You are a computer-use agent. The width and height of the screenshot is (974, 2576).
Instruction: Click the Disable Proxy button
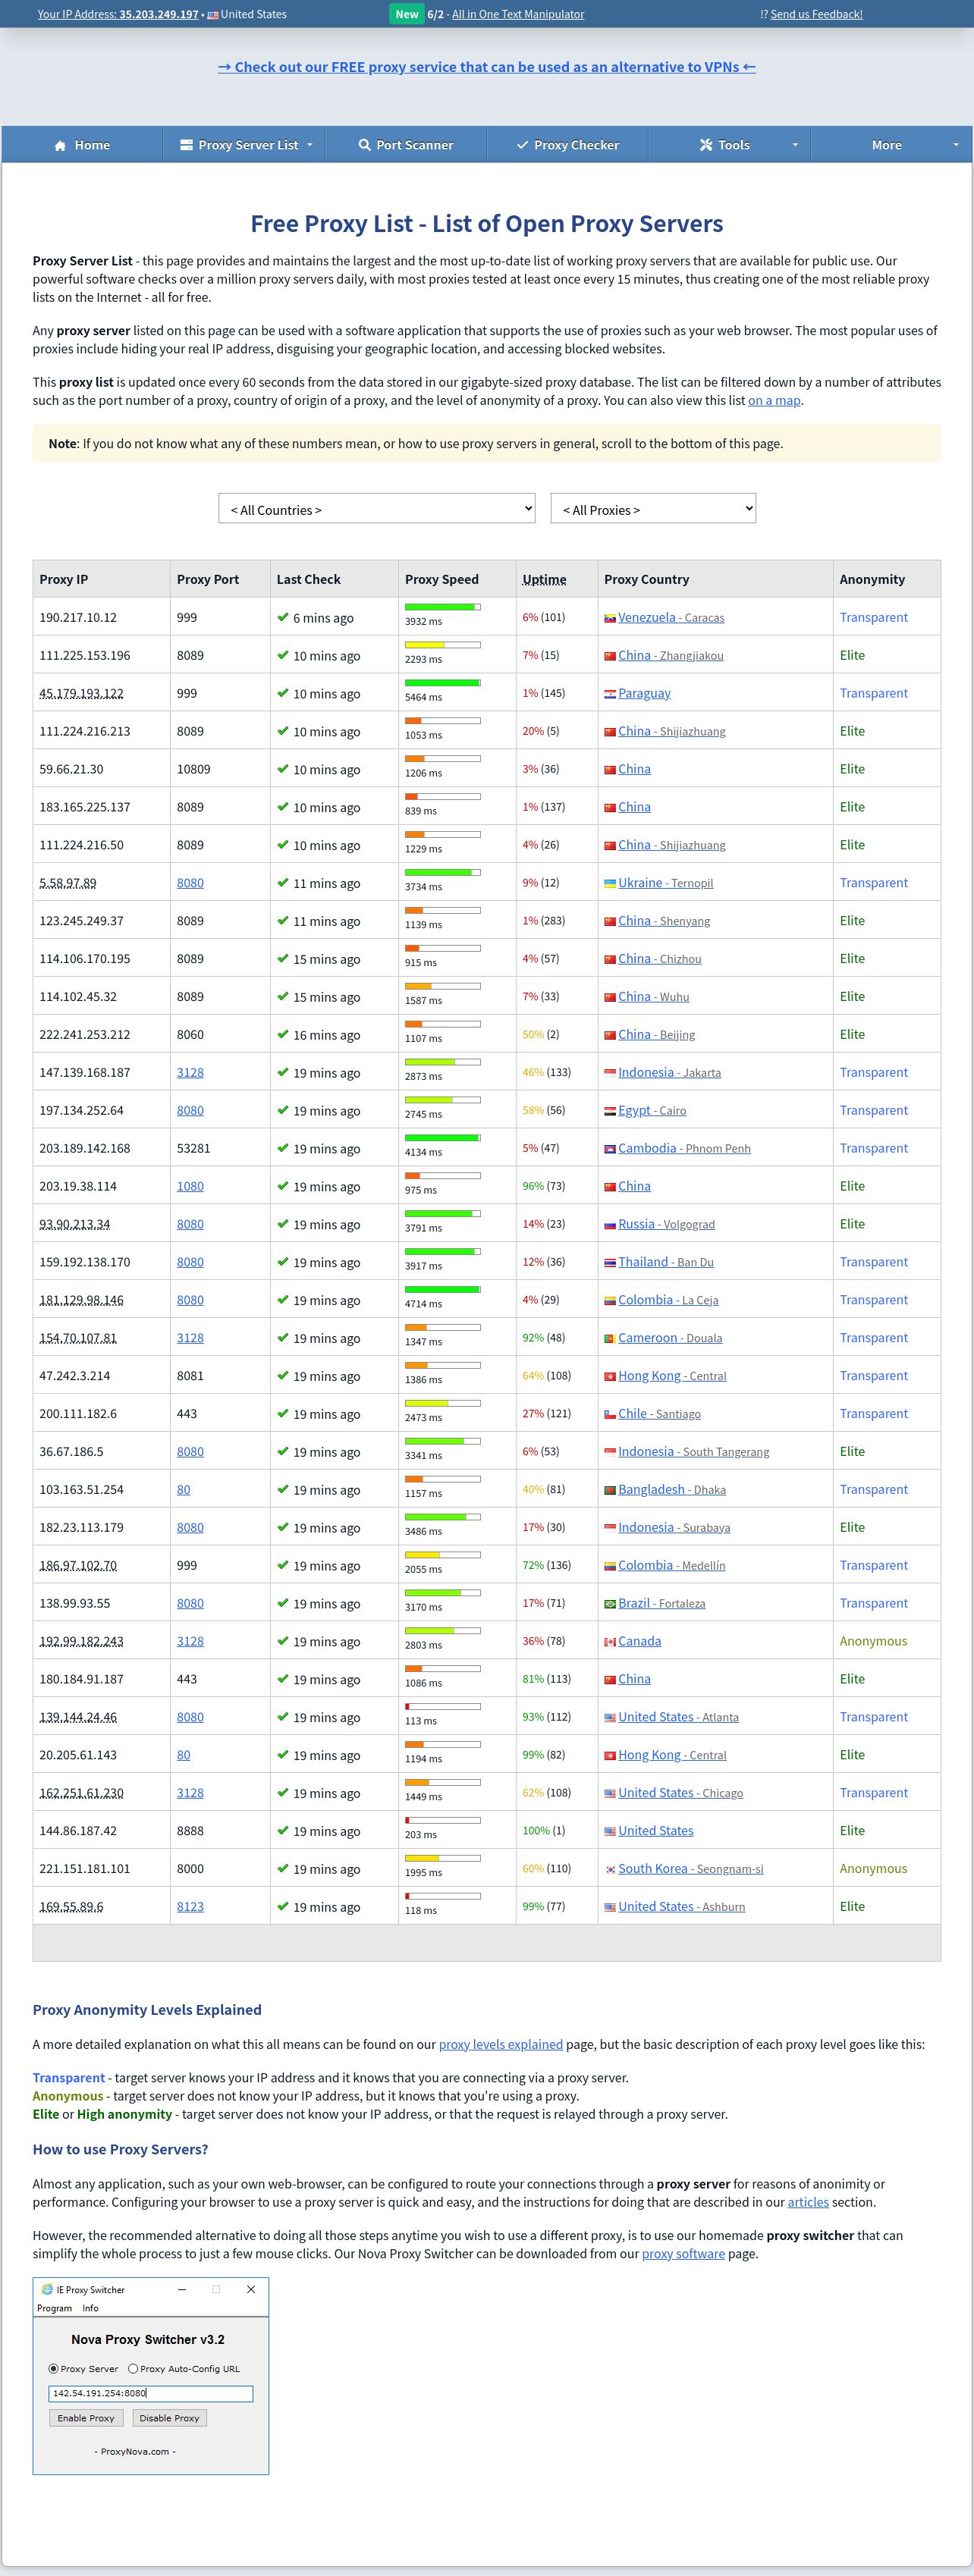tap(169, 2418)
